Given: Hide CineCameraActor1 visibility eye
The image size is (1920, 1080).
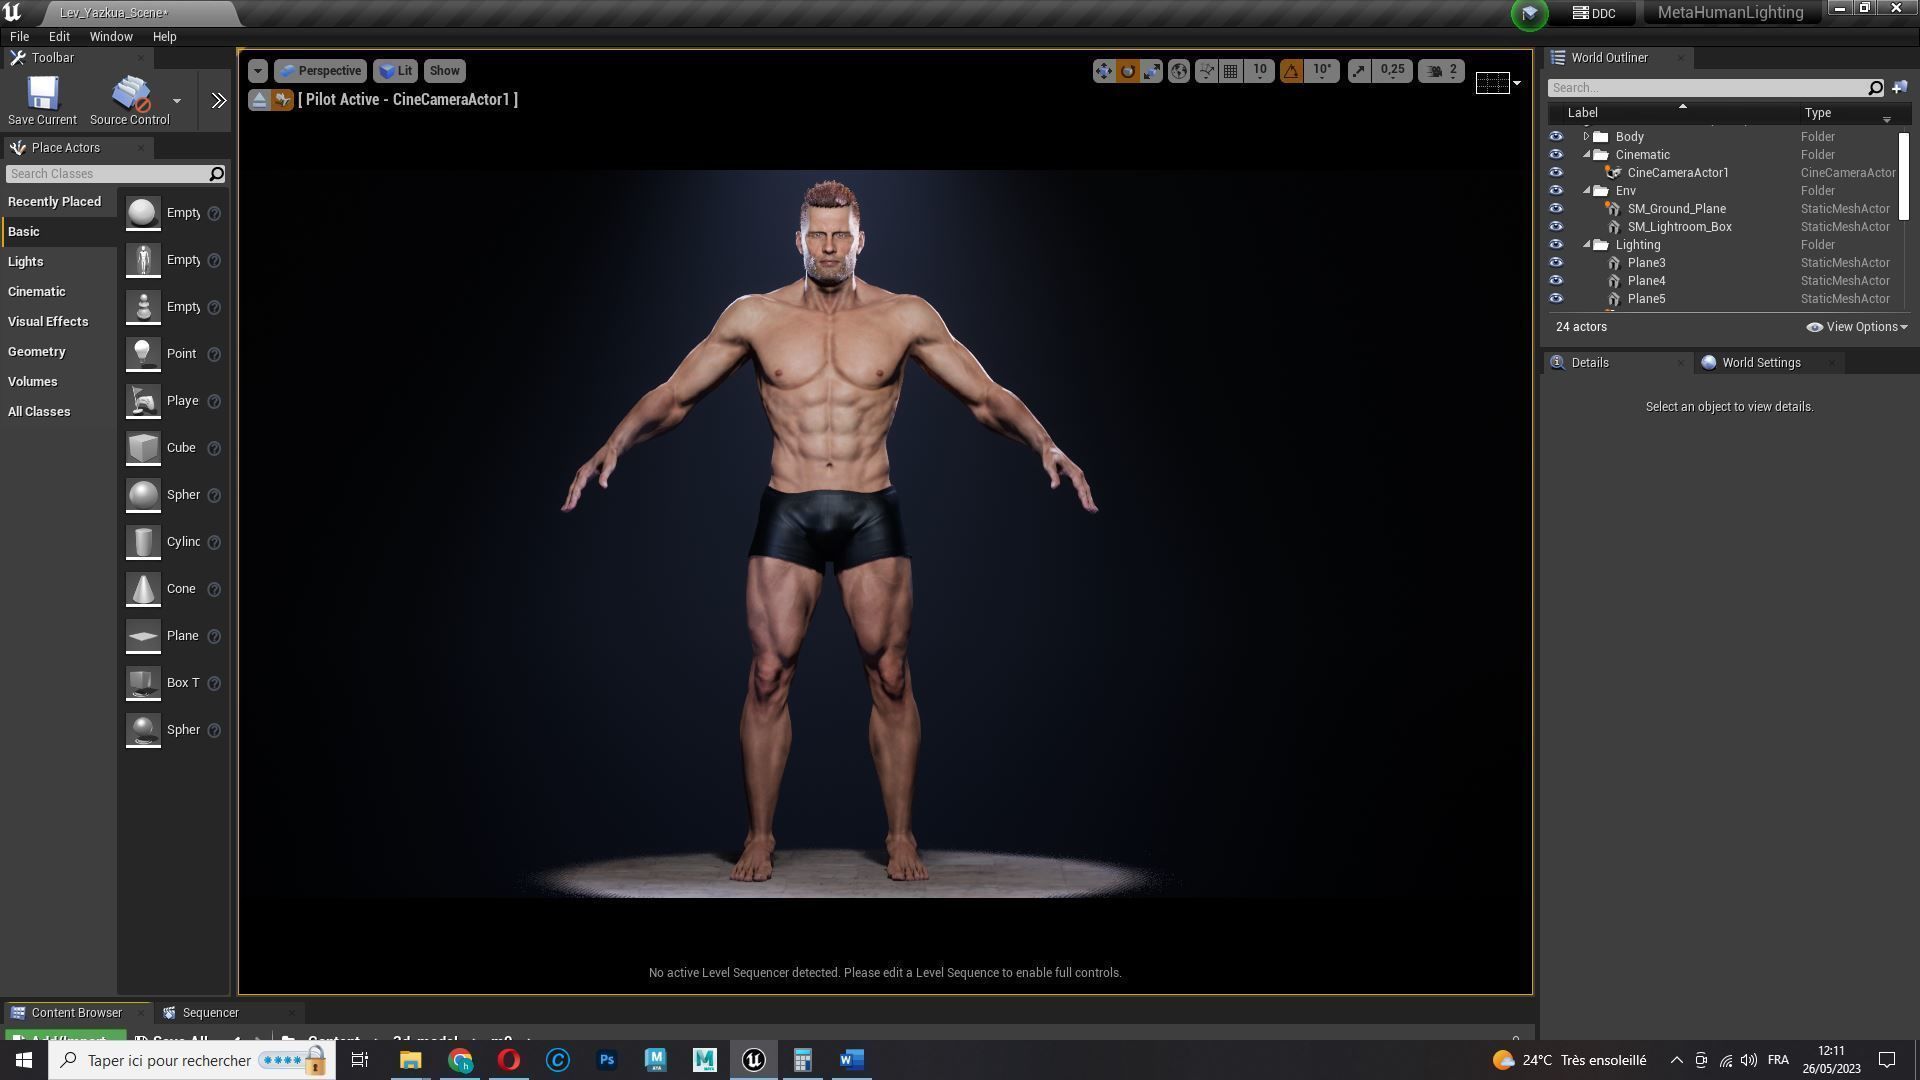Looking at the screenshot, I should pyautogui.click(x=1556, y=173).
